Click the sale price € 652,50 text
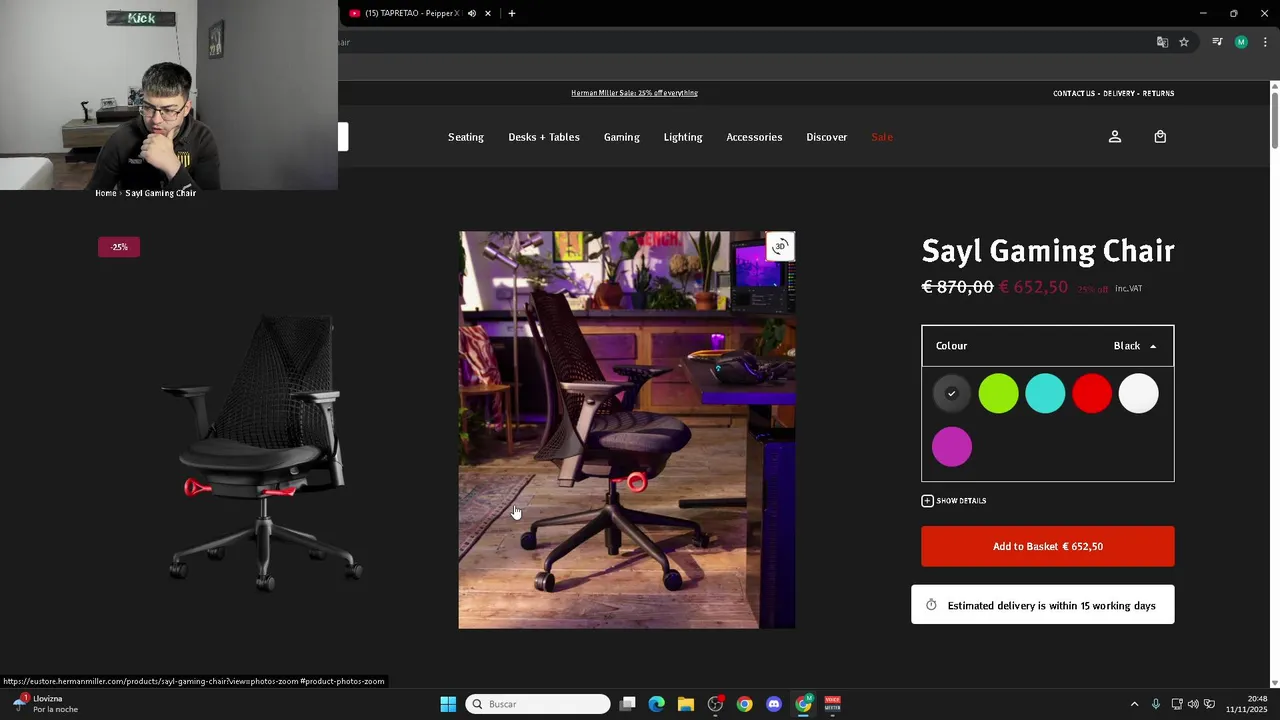The height and width of the screenshot is (720, 1280). 1033,287
